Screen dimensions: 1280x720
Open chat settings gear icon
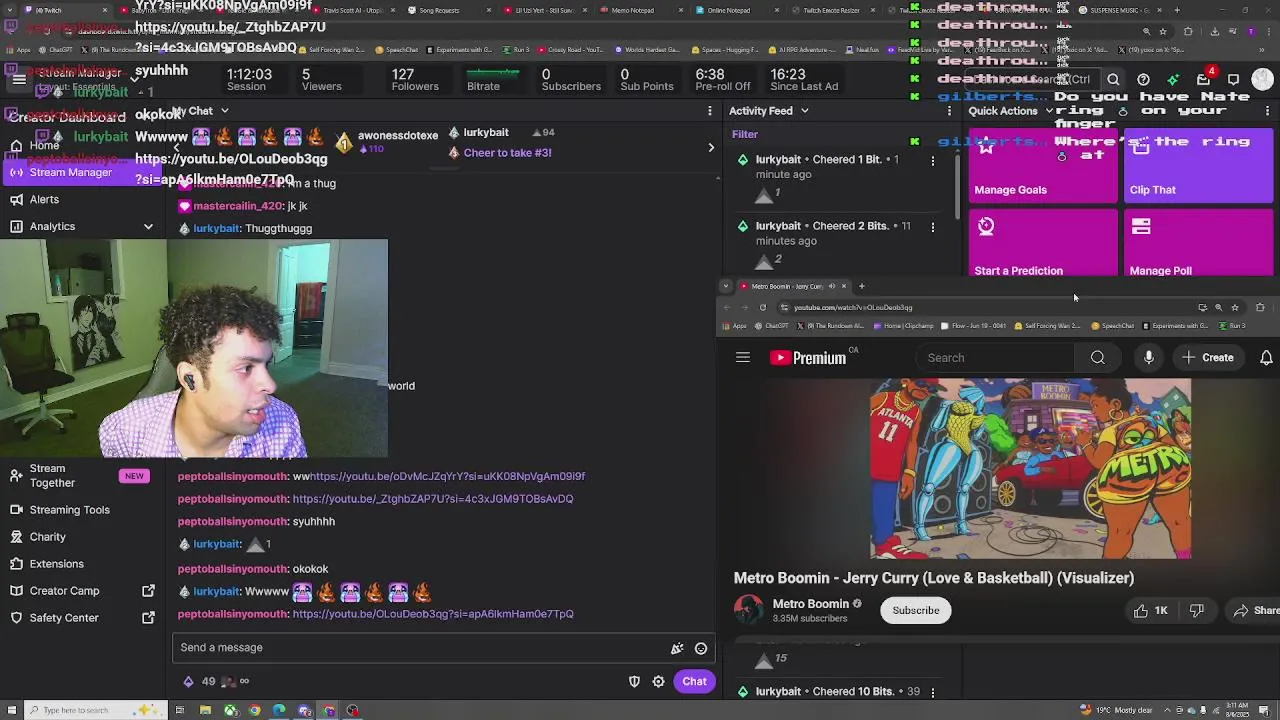pyautogui.click(x=658, y=682)
